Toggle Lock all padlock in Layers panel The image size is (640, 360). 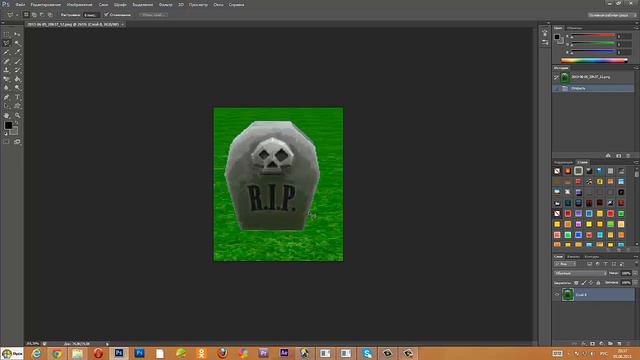[x=598, y=283]
